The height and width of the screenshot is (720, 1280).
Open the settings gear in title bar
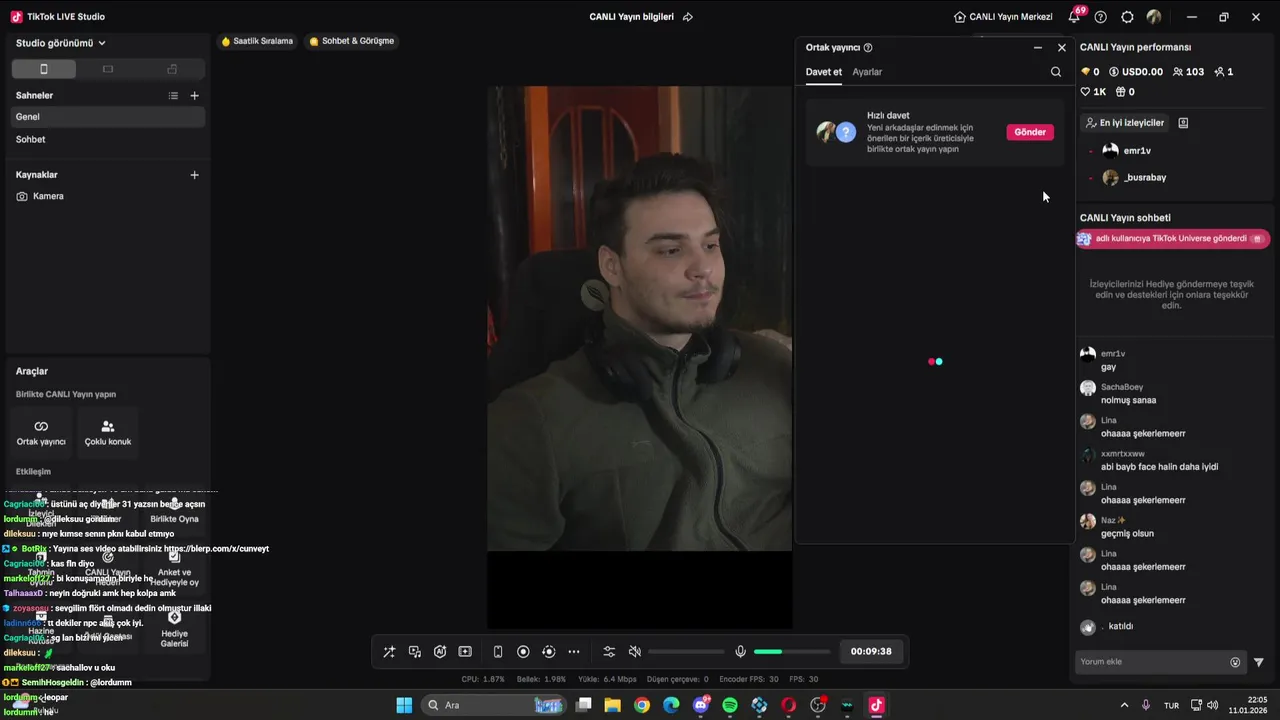click(1128, 17)
